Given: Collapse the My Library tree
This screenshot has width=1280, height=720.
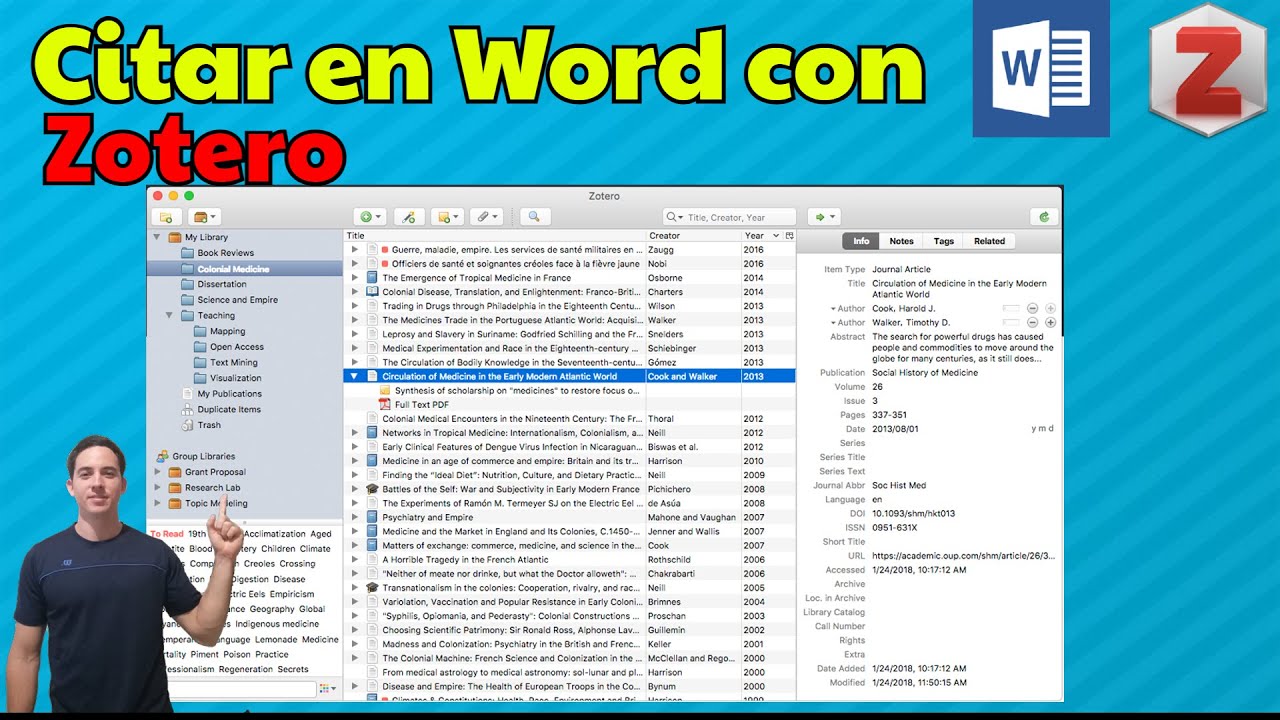Looking at the screenshot, I should [x=157, y=237].
